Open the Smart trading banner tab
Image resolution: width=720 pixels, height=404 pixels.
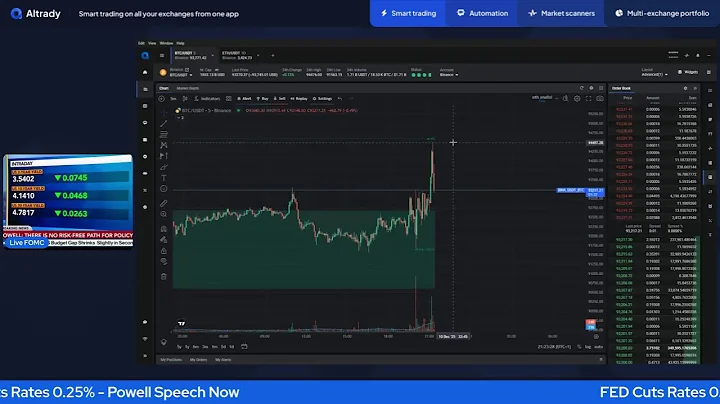408,13
